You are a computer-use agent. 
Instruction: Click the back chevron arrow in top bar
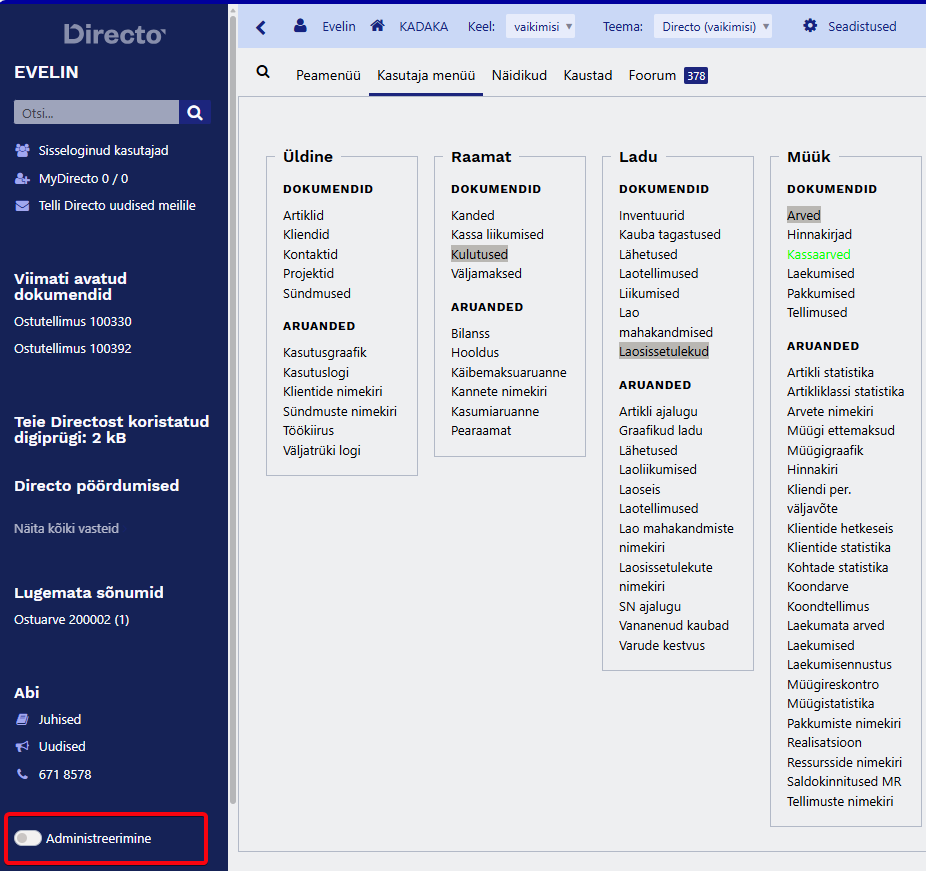[x=261, y=27]
